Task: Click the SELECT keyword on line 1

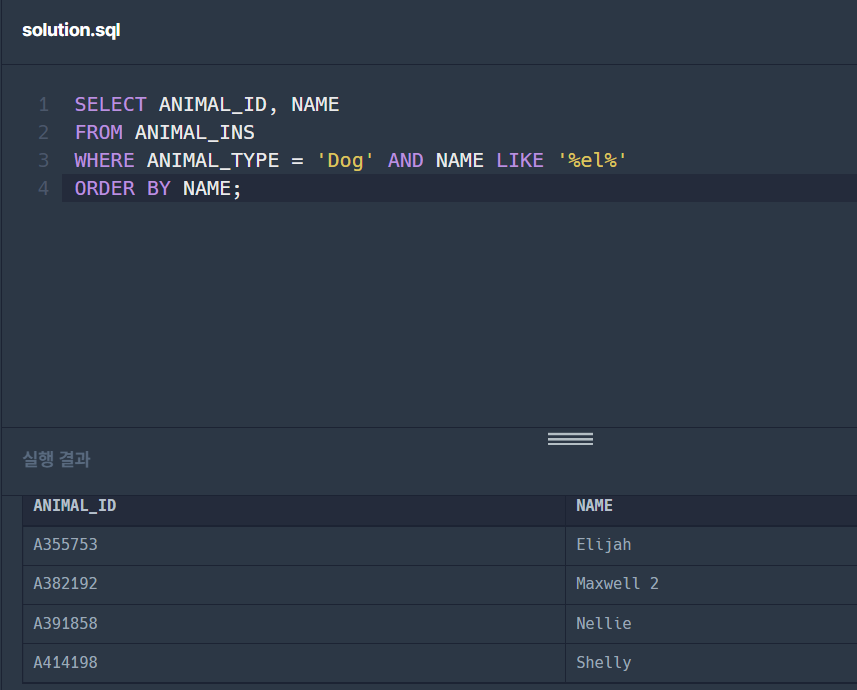Action: (110, 104)
